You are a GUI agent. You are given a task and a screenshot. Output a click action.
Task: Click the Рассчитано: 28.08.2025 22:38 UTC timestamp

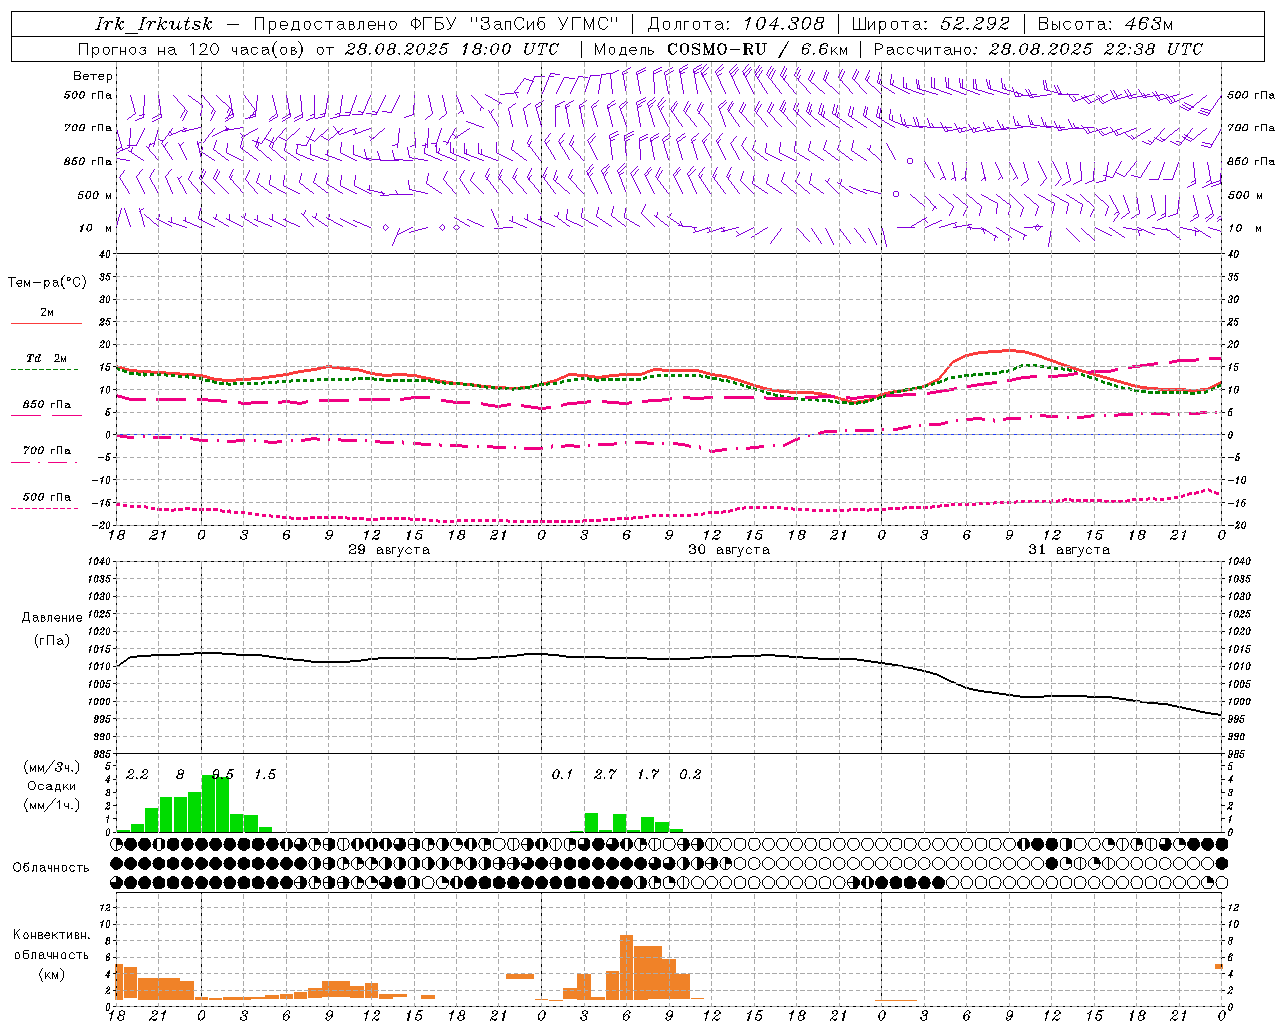pos(1038,49)
